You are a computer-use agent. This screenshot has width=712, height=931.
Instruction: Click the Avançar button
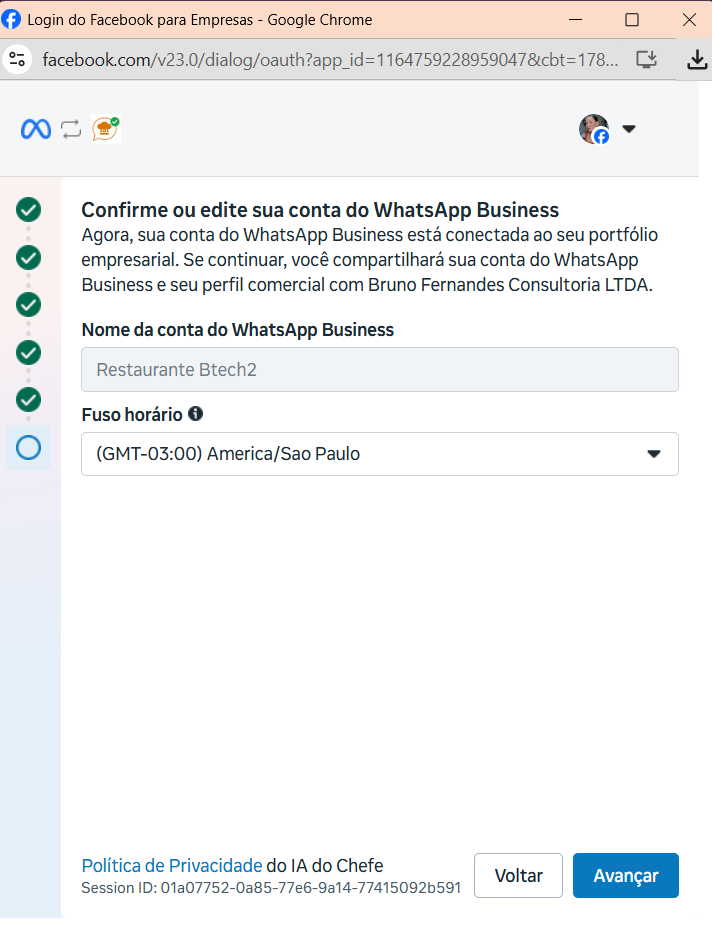tap(625, 875)
